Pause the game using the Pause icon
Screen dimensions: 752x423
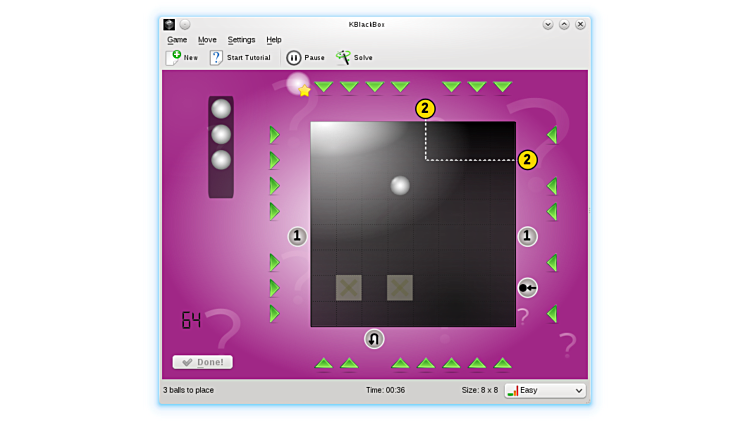click(x=294, y=58)
